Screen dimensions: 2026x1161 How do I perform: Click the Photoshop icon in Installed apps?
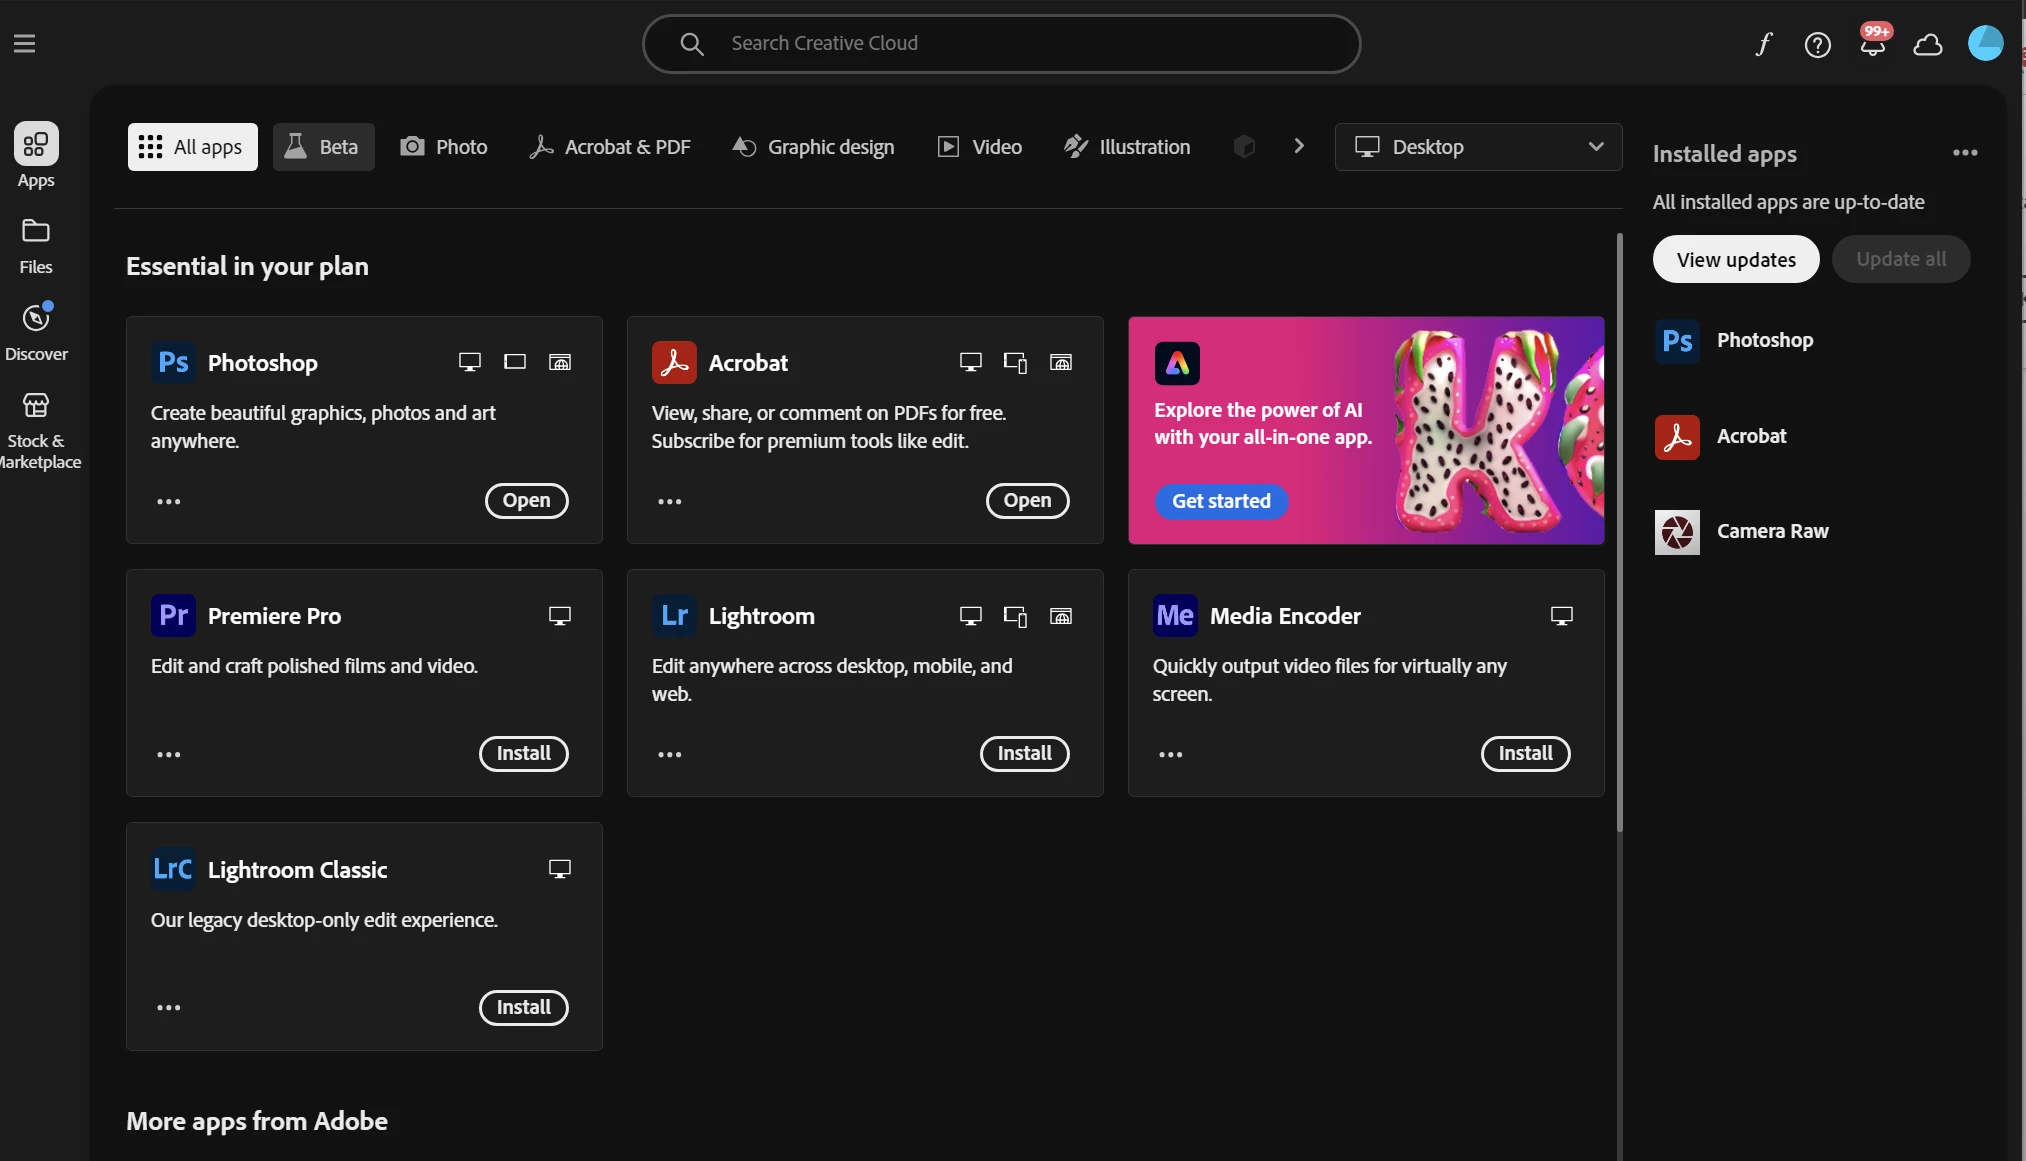(1677, 341)
